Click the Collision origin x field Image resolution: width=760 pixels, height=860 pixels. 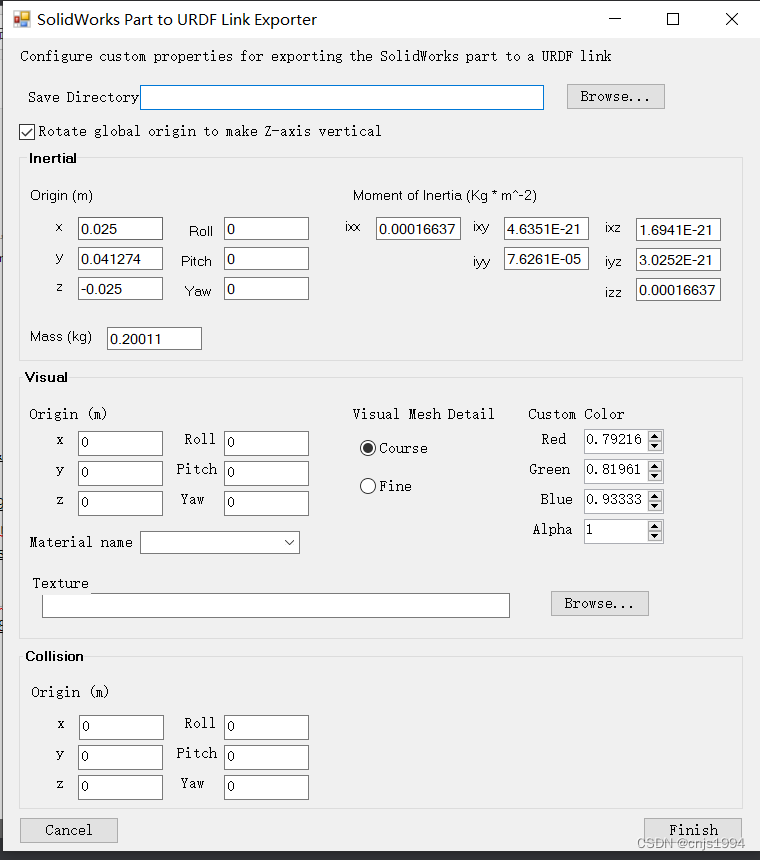click(121, 727)
